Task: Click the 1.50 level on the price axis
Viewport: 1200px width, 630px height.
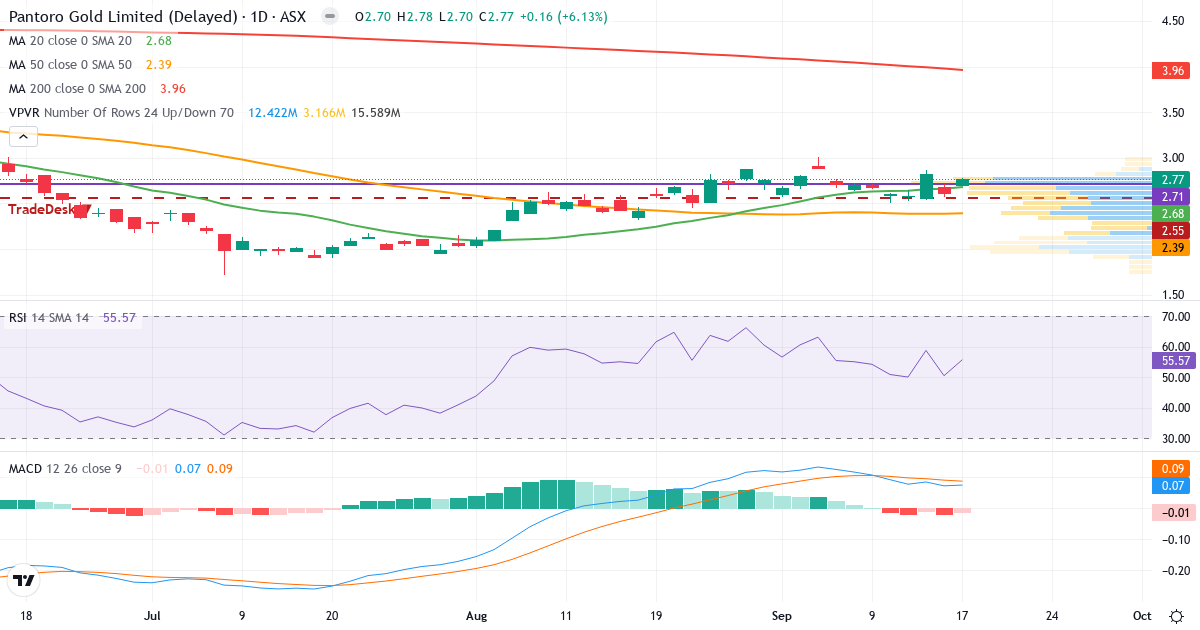Action: pos(1172,294)
